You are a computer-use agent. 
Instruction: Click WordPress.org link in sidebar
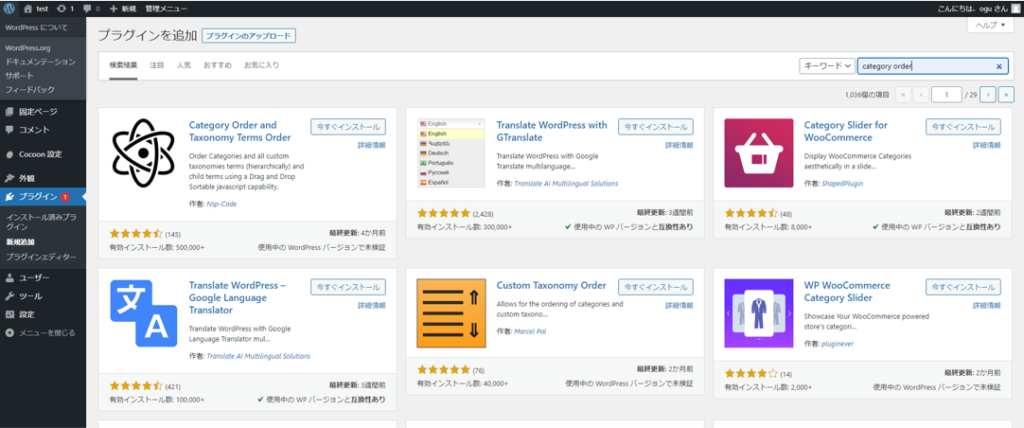[x=27, y=48]
